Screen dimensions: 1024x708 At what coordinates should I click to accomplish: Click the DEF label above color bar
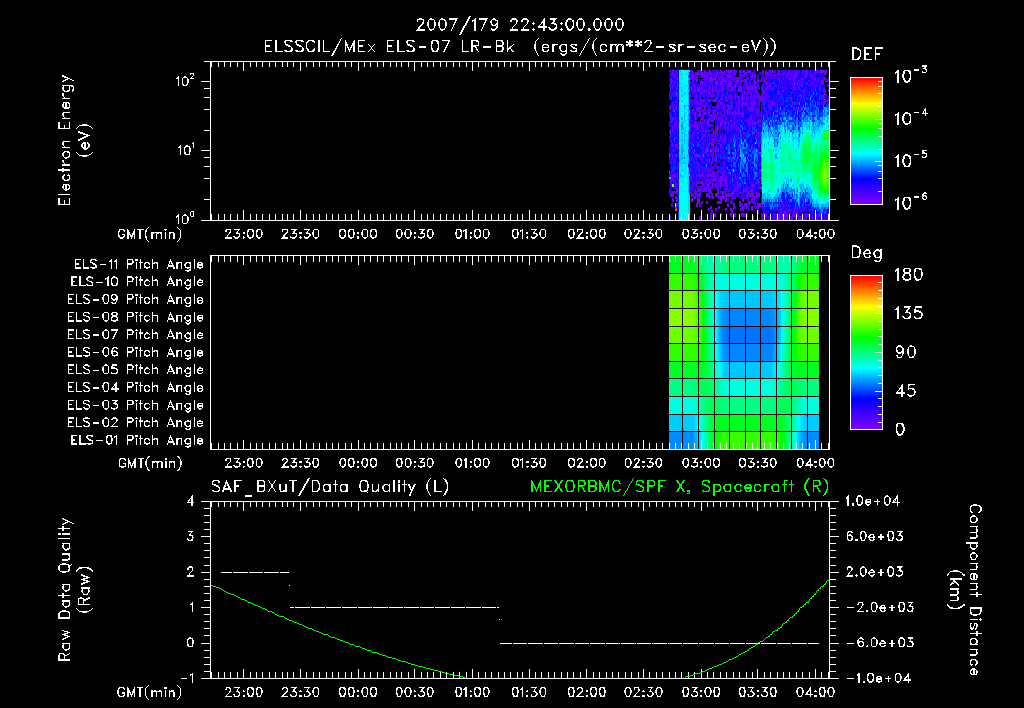coord(867,54)
